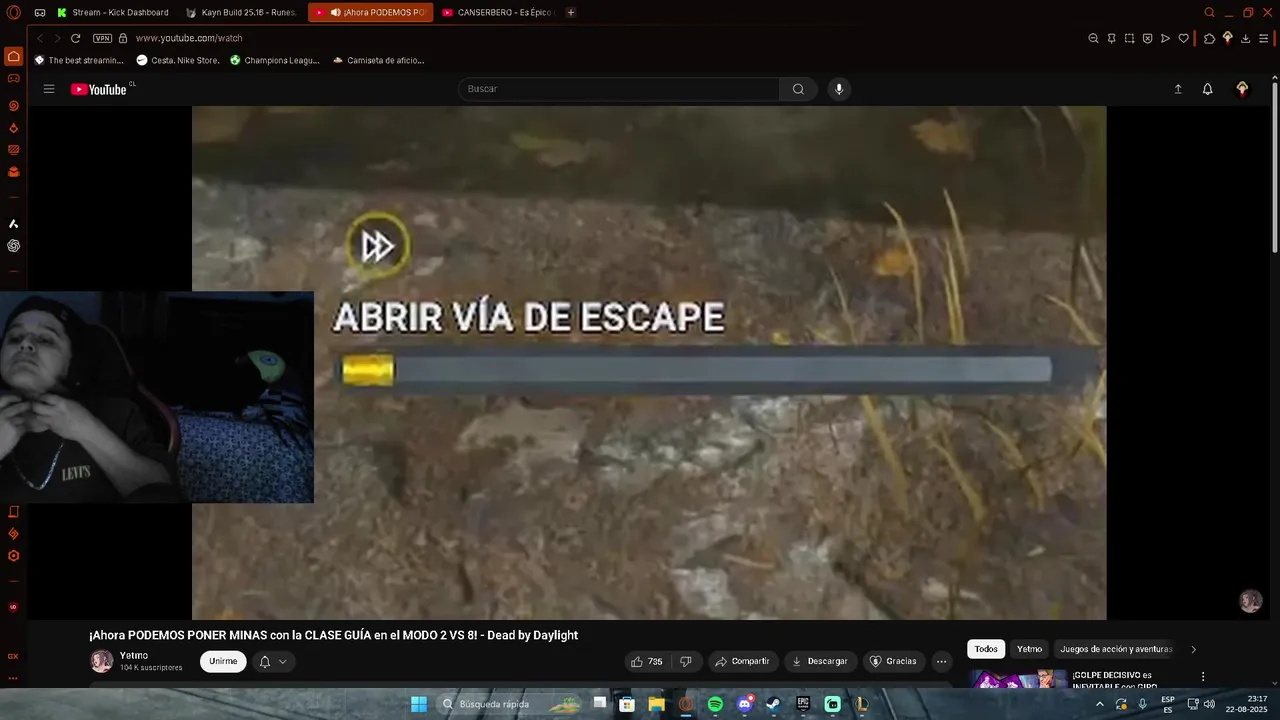Viewport: 1280px width, 720px height.
Task: Open The best streaming bookmark
Action: (x=79, y=60)
